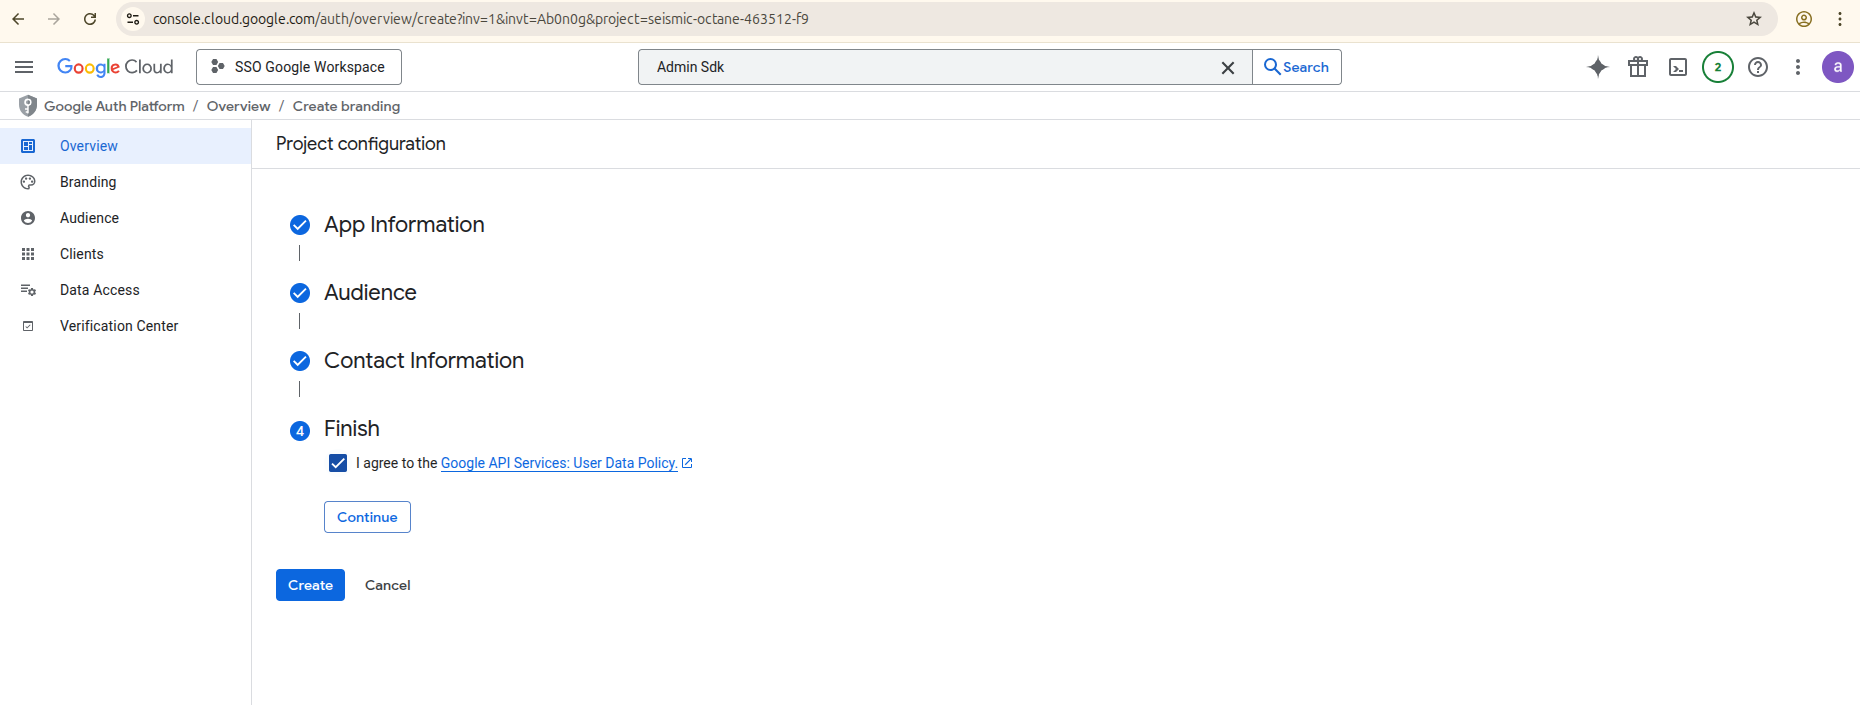Open the purple account avatar
The width and height of the screenshot is (1860, 705).
click(x=1837, y=67)
